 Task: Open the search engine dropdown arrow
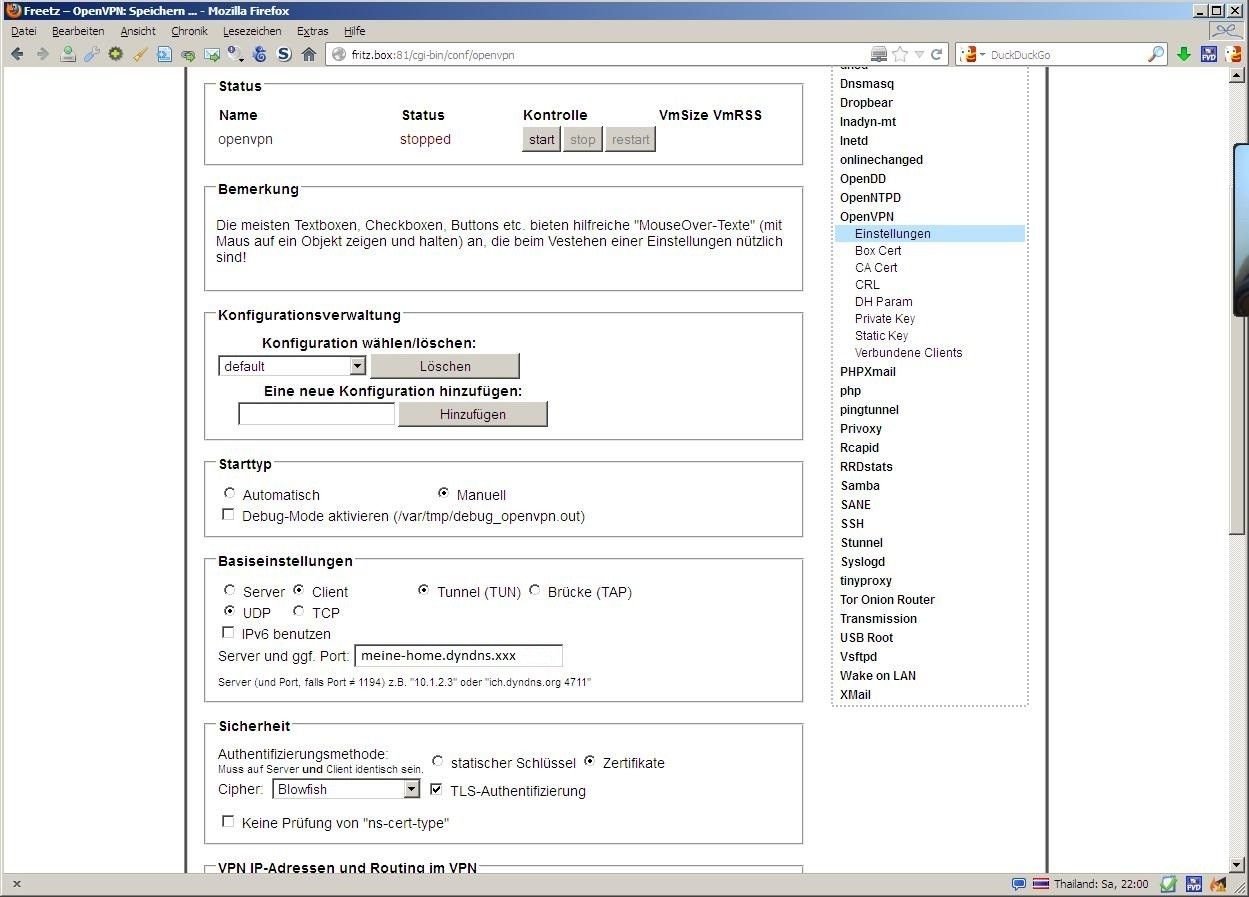(x=982, y=54)
